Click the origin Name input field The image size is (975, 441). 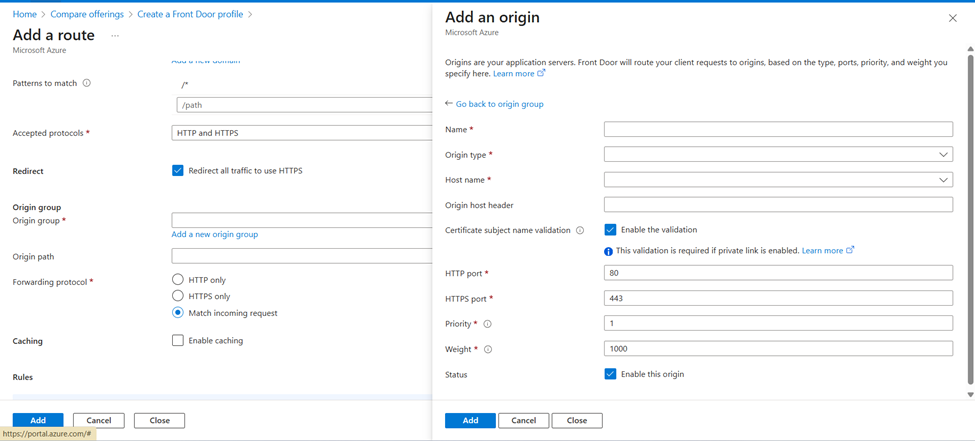click(x=779, y=129)
